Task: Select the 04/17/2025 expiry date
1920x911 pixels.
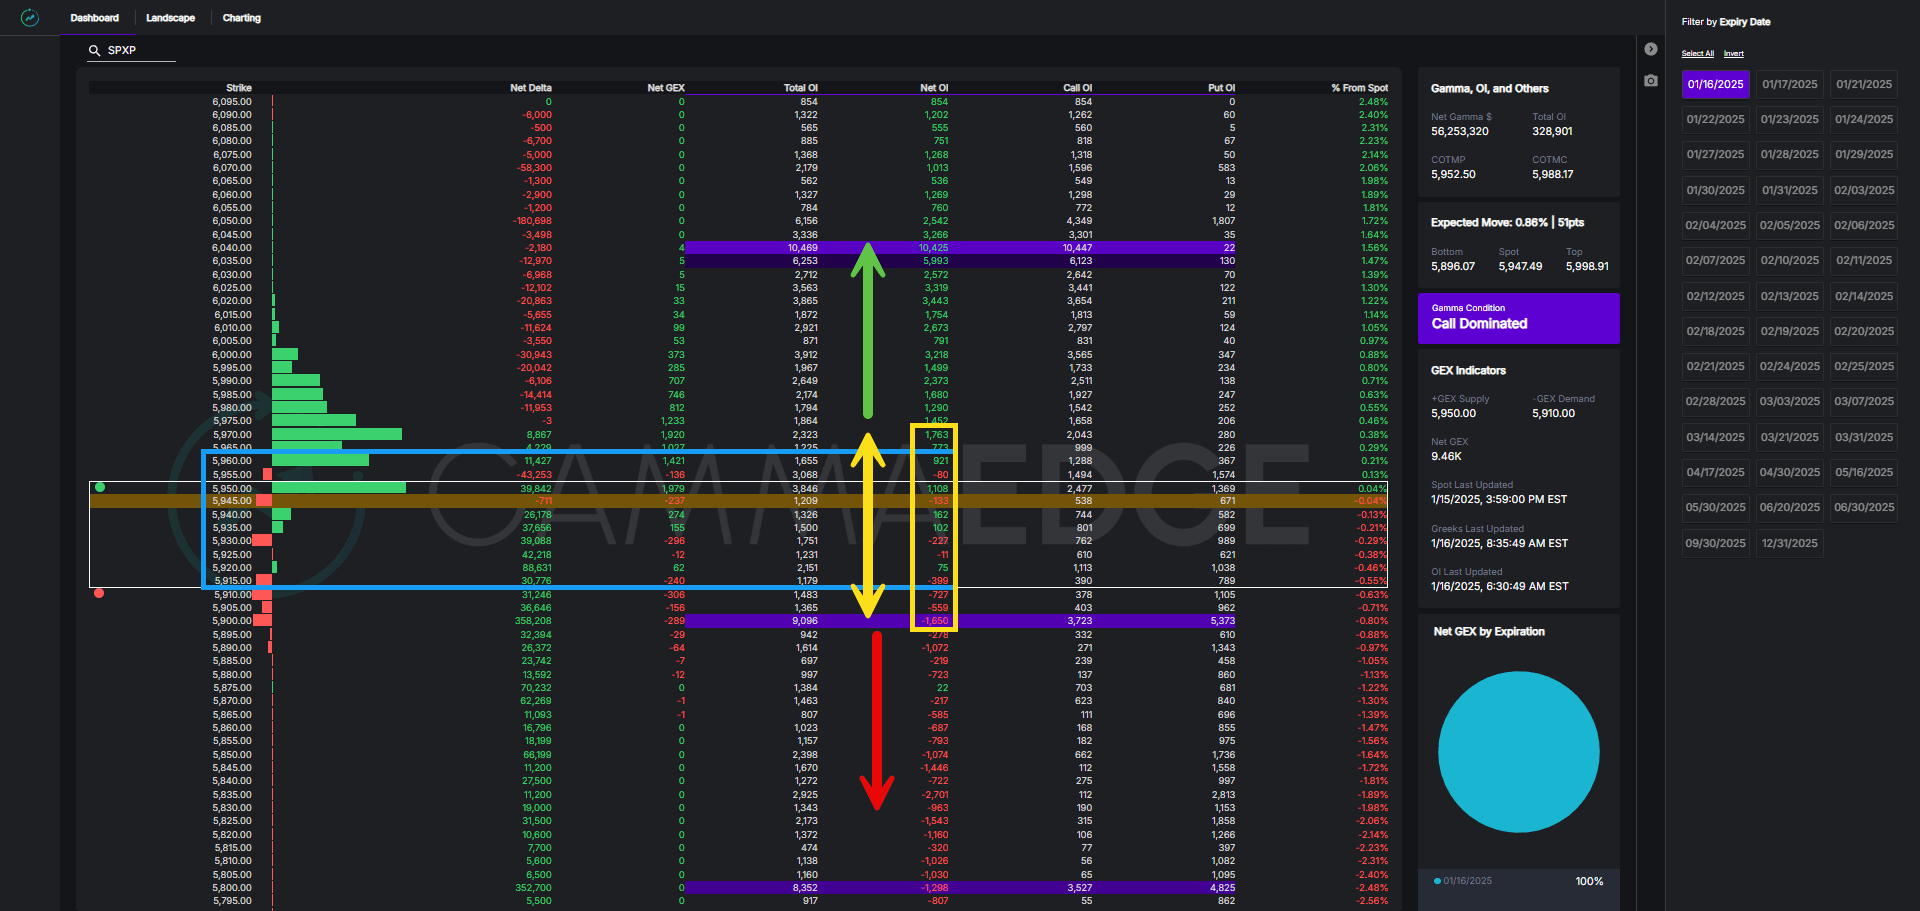Action: 1716,473
